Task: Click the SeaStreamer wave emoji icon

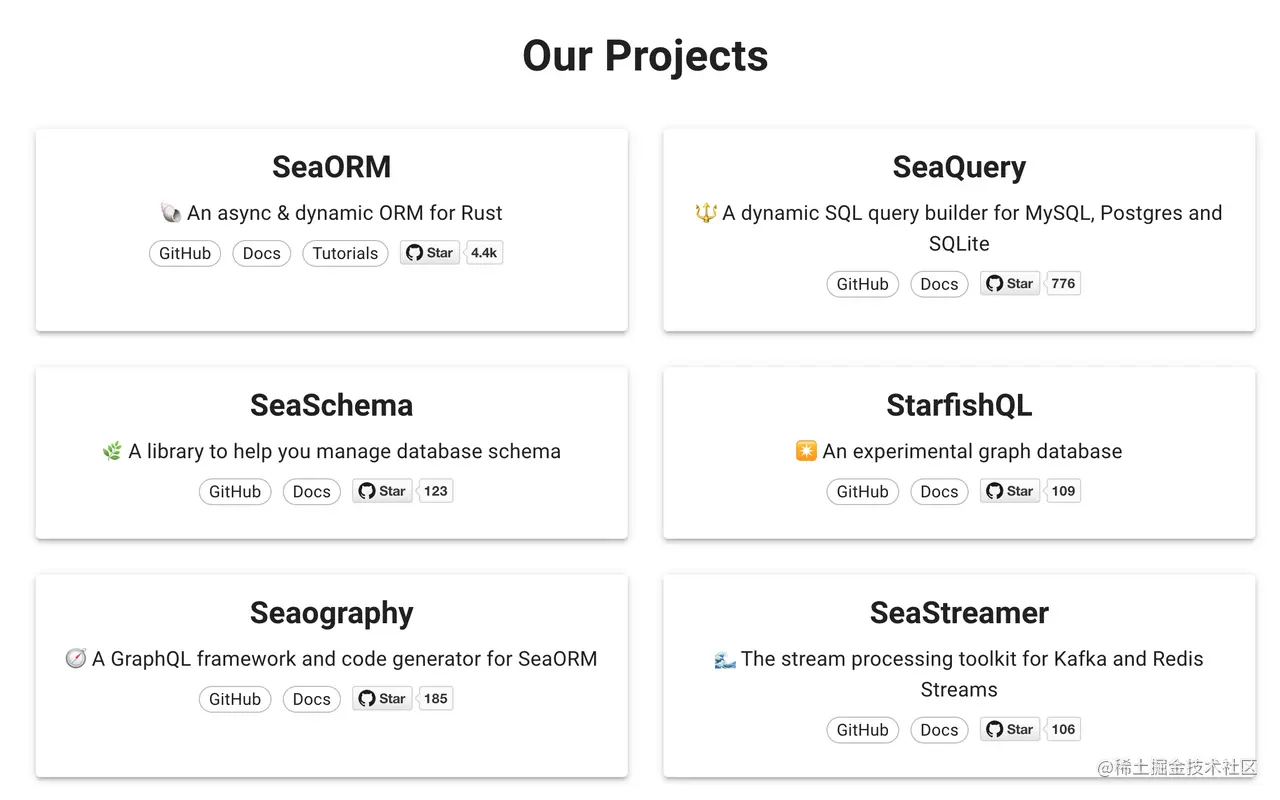Action: tap(725, 659)
